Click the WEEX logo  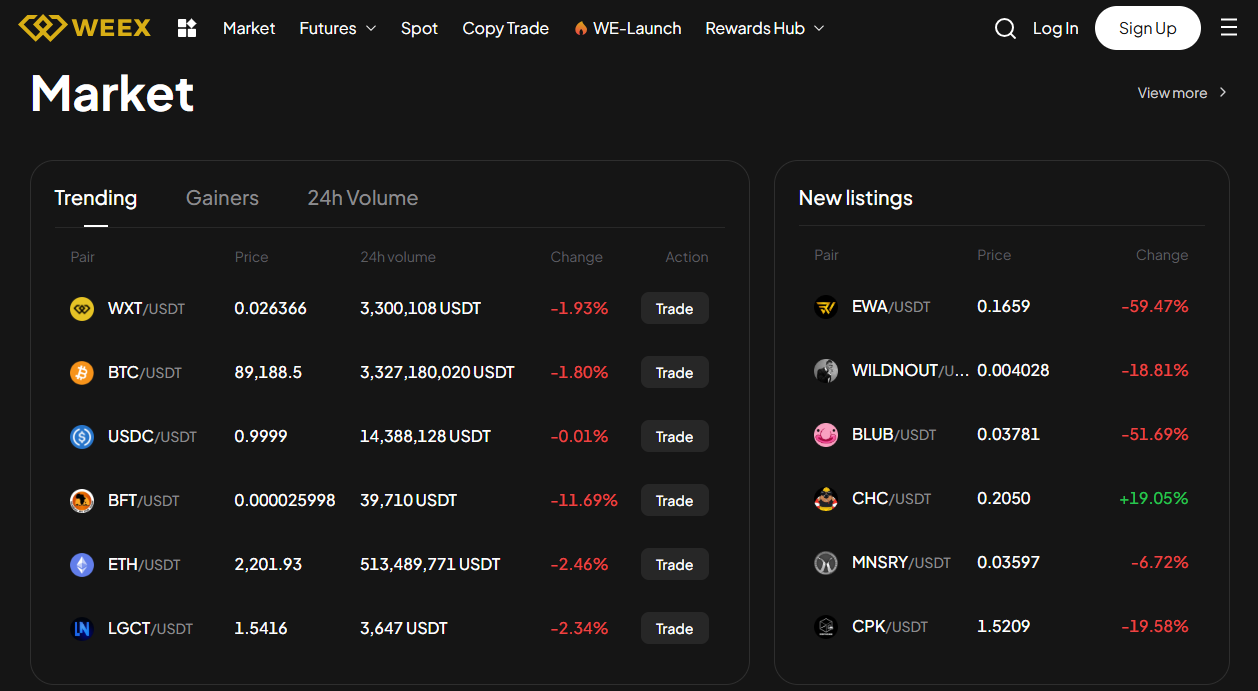[x=84, y=28]
